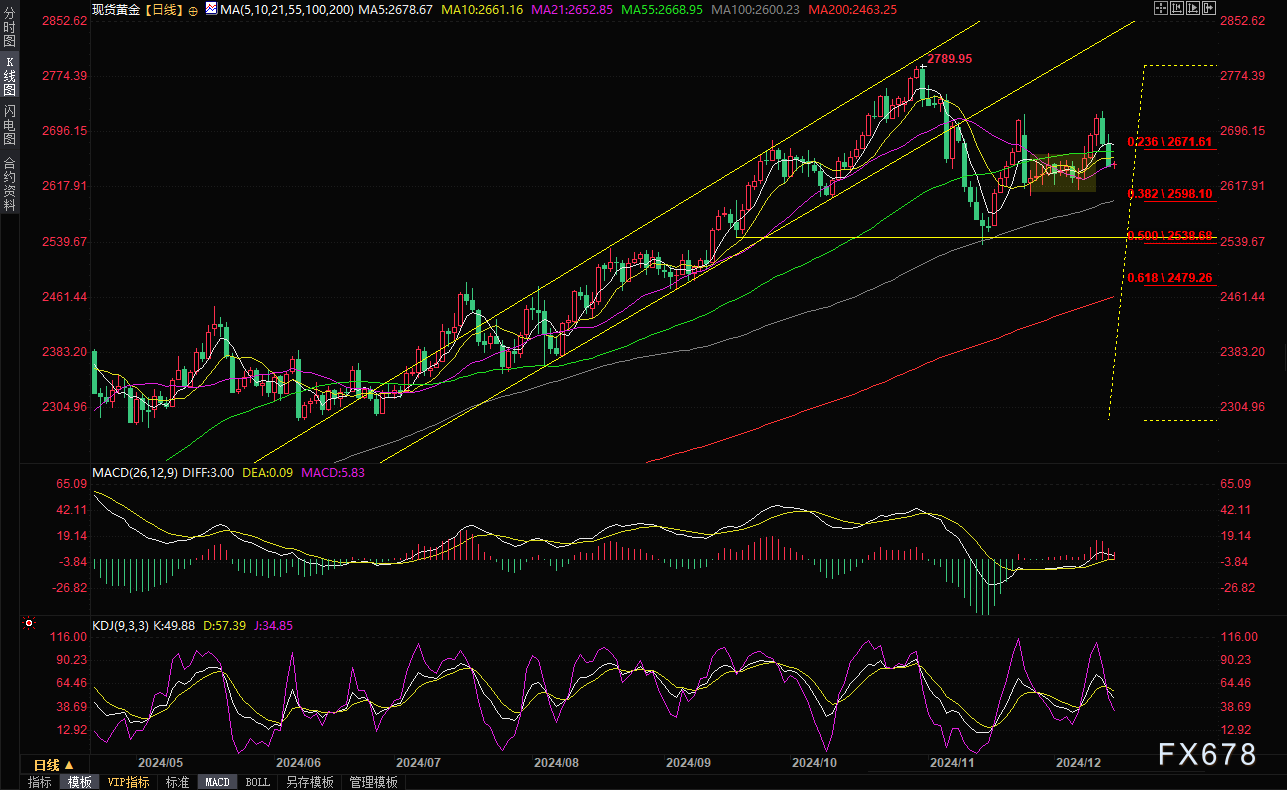Click the 管理模板 button
Screen dimensions: 1287x790
pyautogui.click(x=373, y=782)
